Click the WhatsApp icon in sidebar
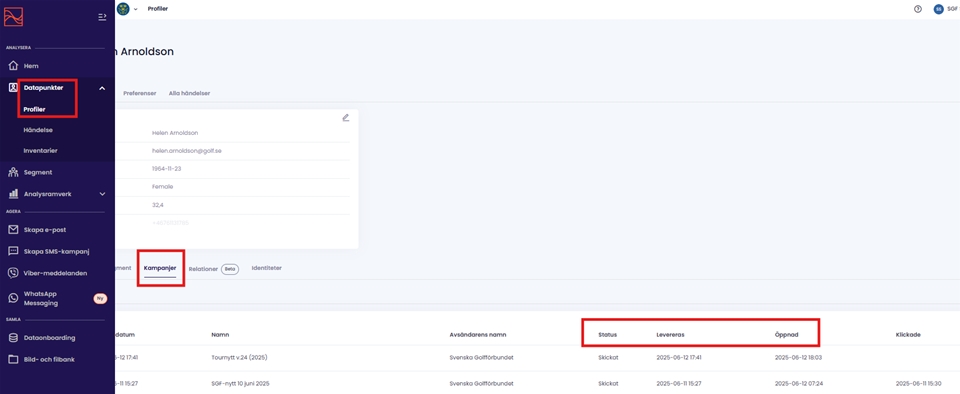 tap(13, 298)
